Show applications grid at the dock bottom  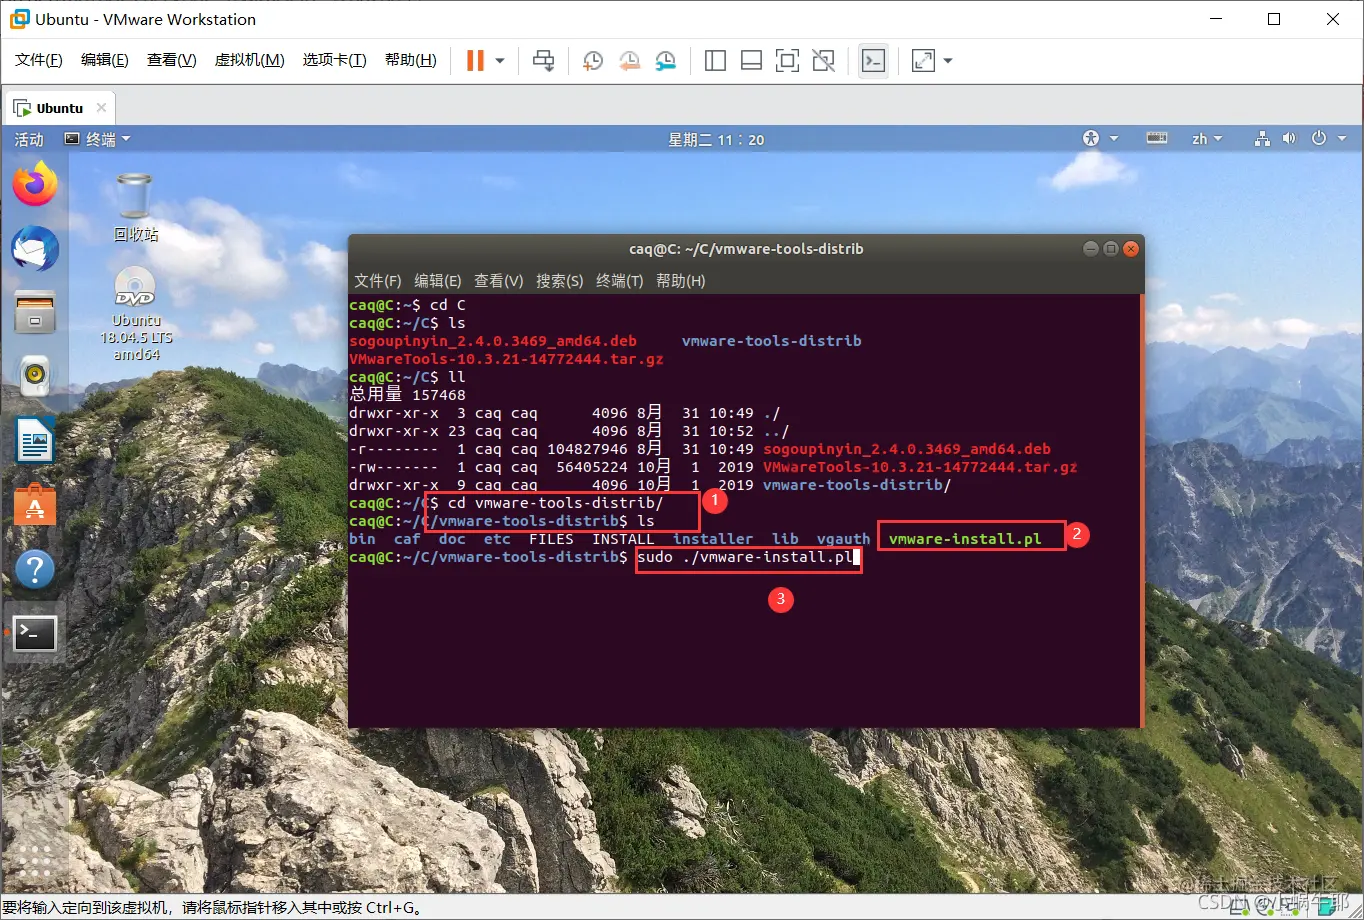coord(35,861)
